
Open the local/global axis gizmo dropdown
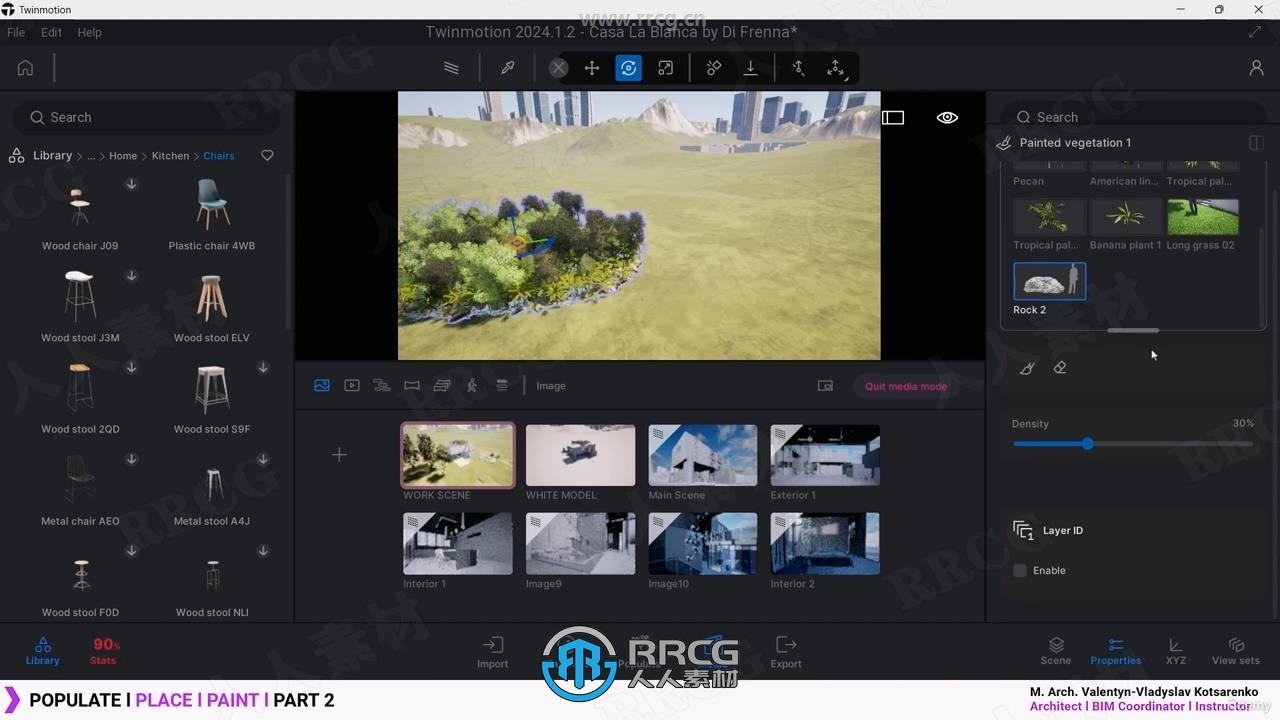coord(835,68)
